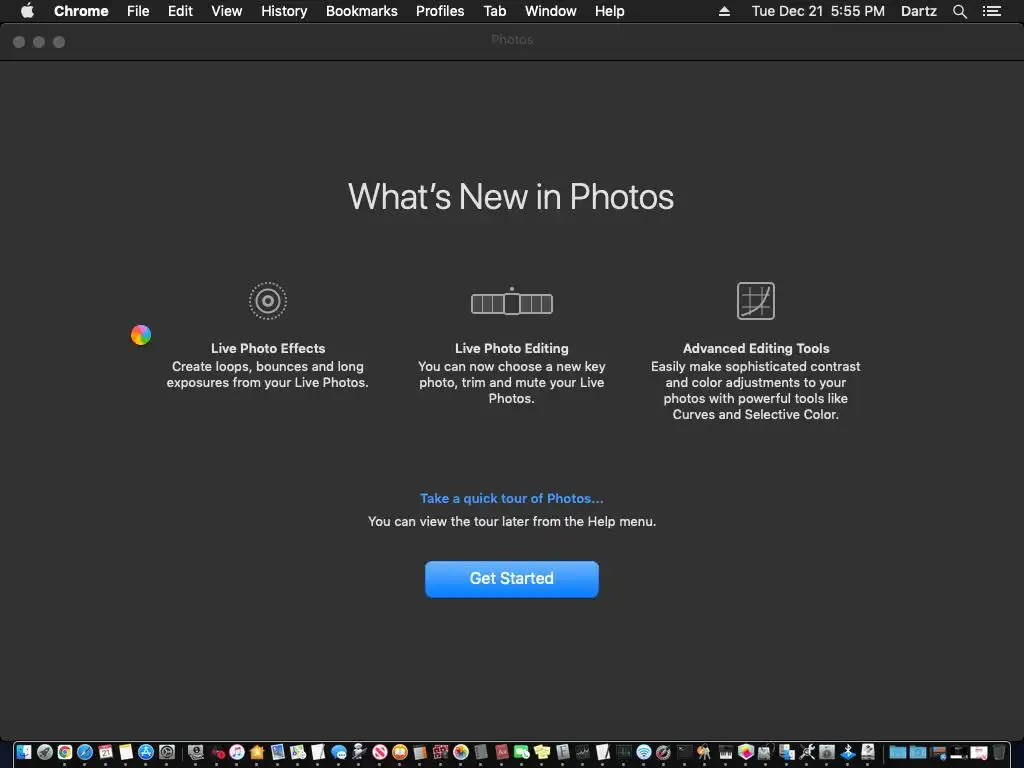Close the Photos window with left traffic light
1024x768 pixels.
coord(19,42)
